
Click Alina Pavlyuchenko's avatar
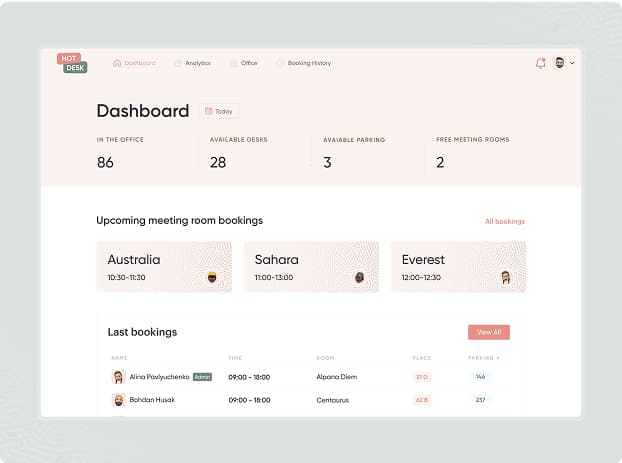[118, 377]
